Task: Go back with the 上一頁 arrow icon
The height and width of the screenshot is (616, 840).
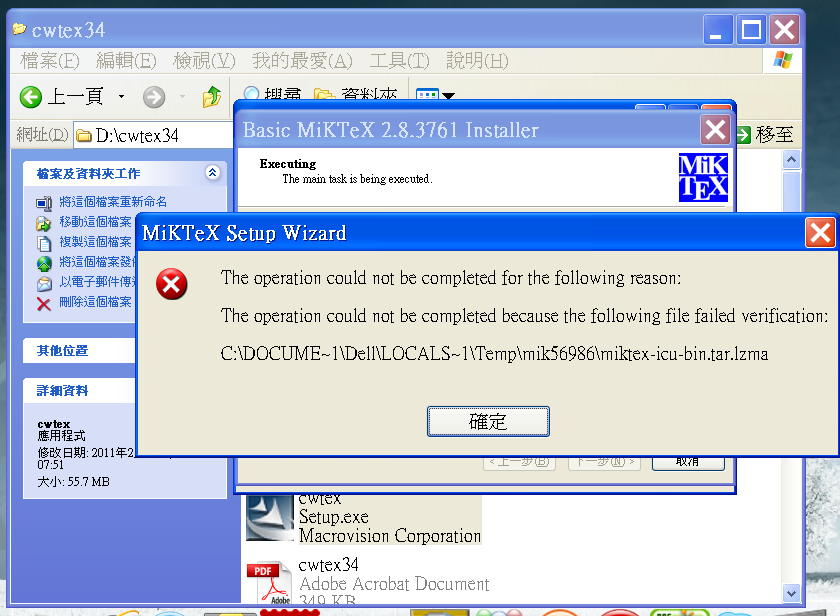Action: 31,97
